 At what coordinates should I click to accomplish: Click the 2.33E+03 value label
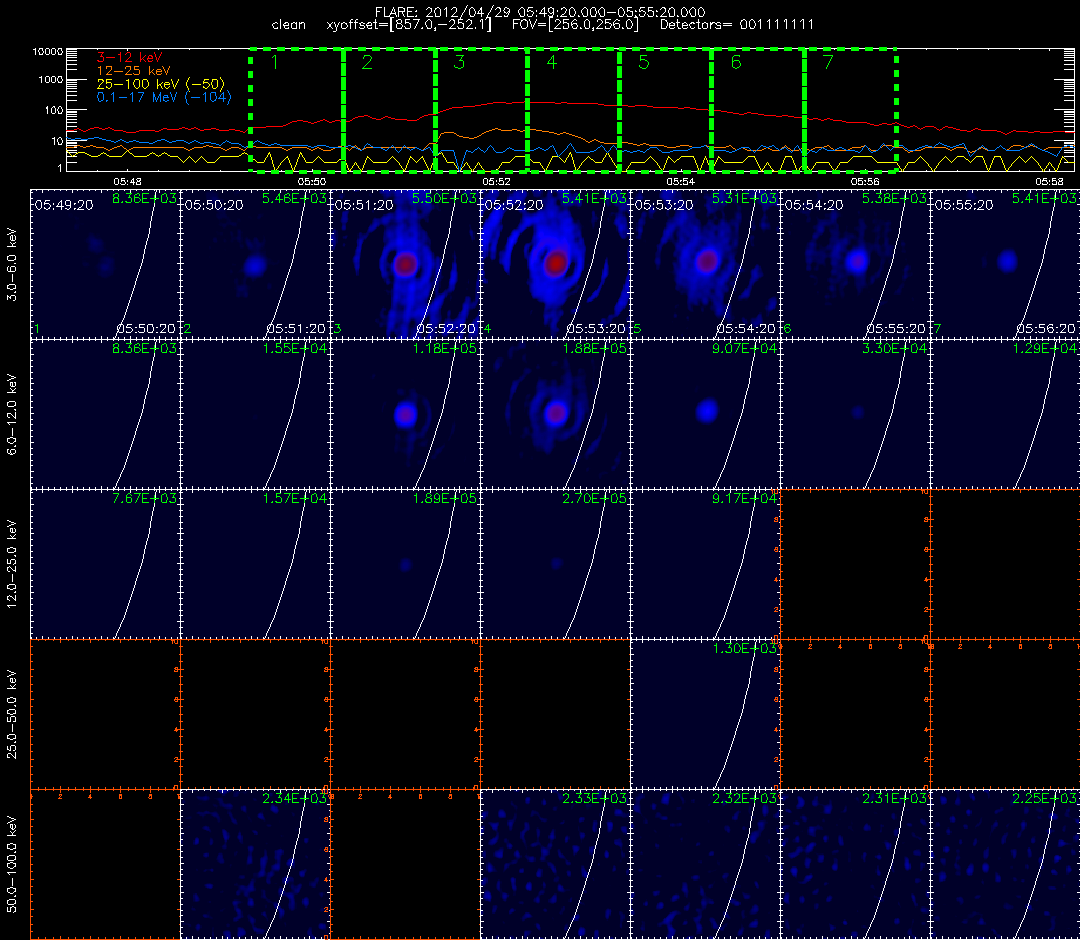tap(594, 798)
